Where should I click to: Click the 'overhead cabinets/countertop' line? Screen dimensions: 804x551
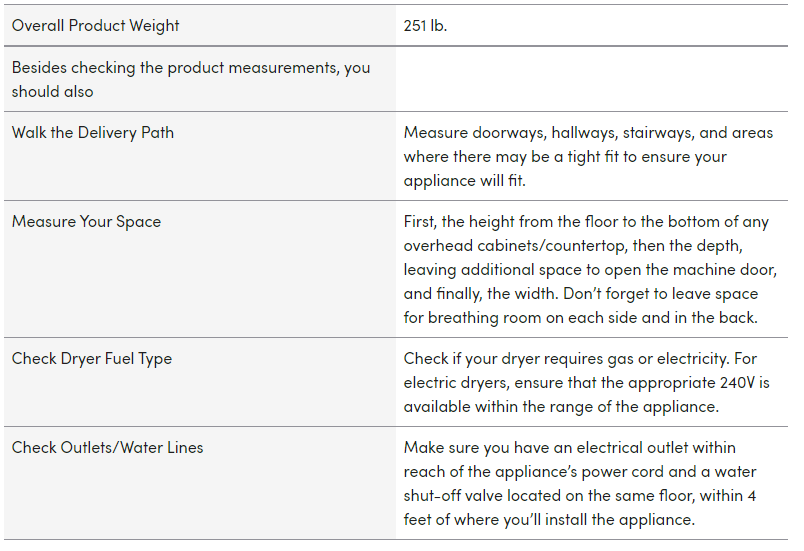pyautogui.click(x=573, y=246)
